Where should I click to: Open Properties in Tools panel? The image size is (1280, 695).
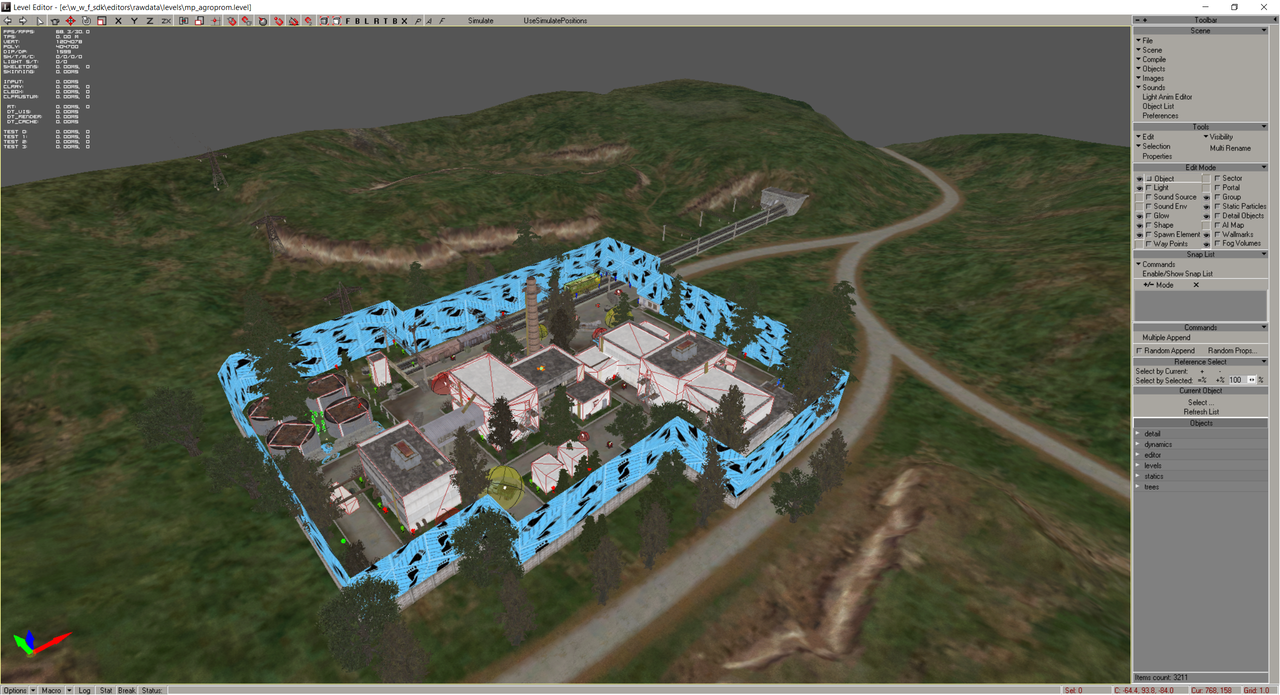click(1157, 156)
